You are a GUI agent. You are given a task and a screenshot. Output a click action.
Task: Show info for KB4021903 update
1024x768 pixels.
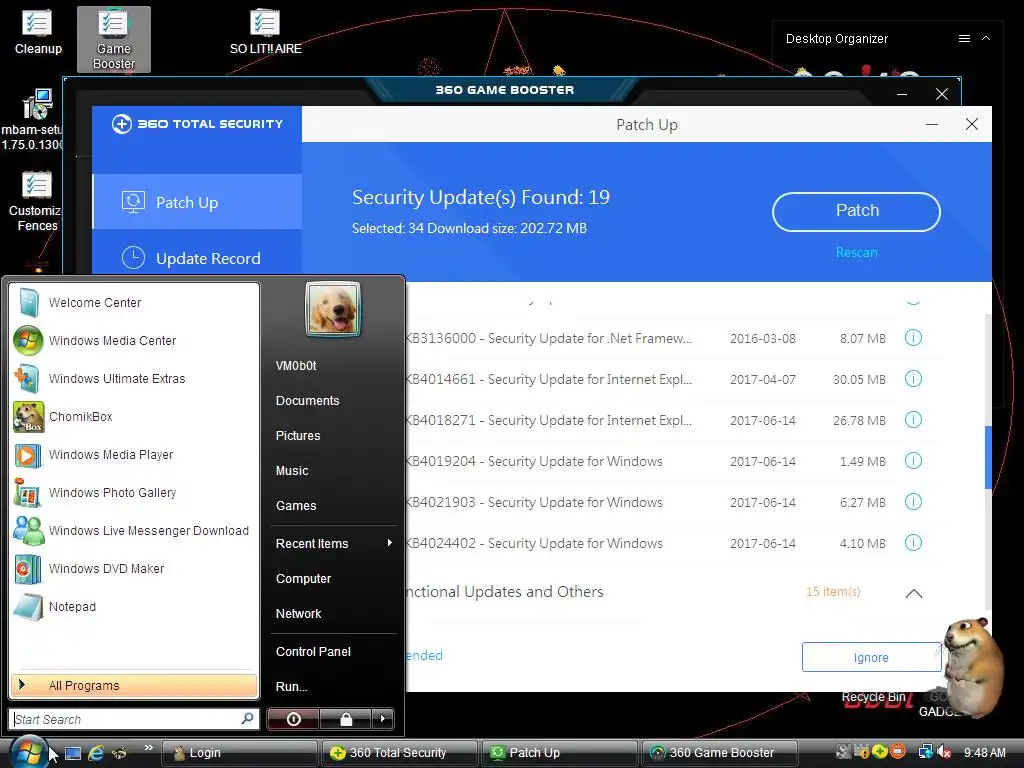[x=913, y=502]
